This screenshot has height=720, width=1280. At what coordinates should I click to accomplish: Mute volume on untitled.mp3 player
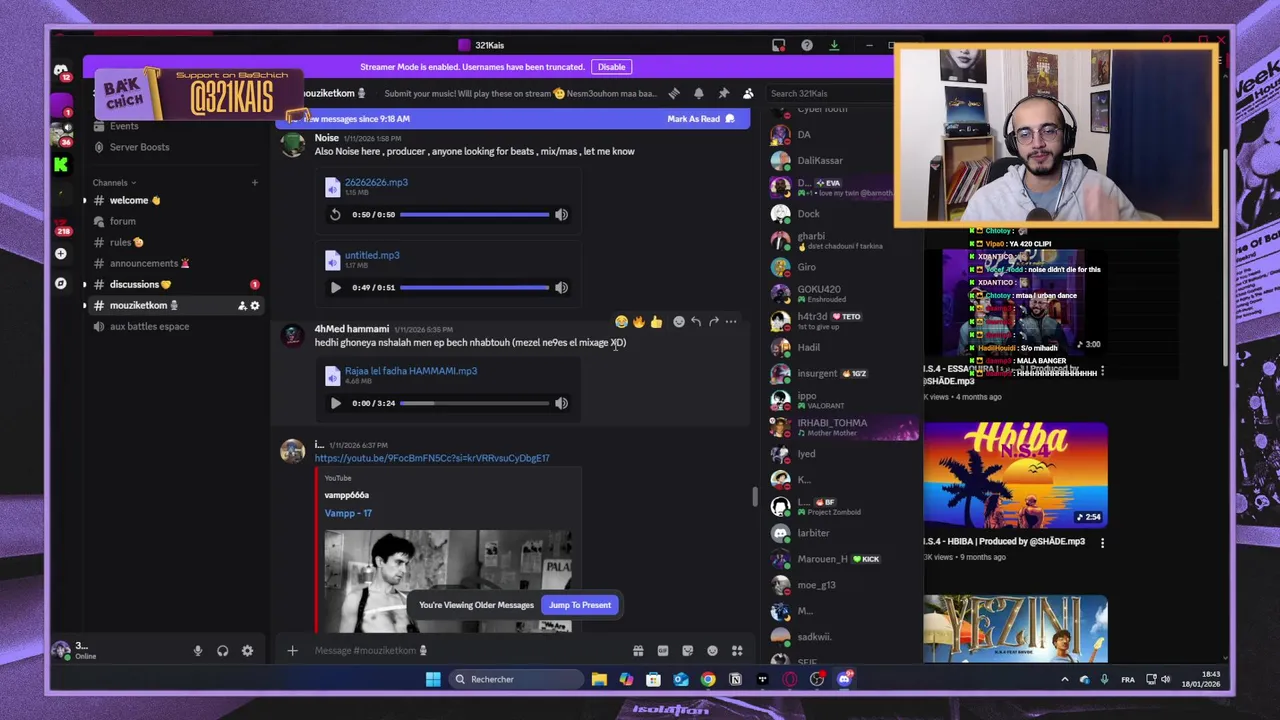[561, 287]
